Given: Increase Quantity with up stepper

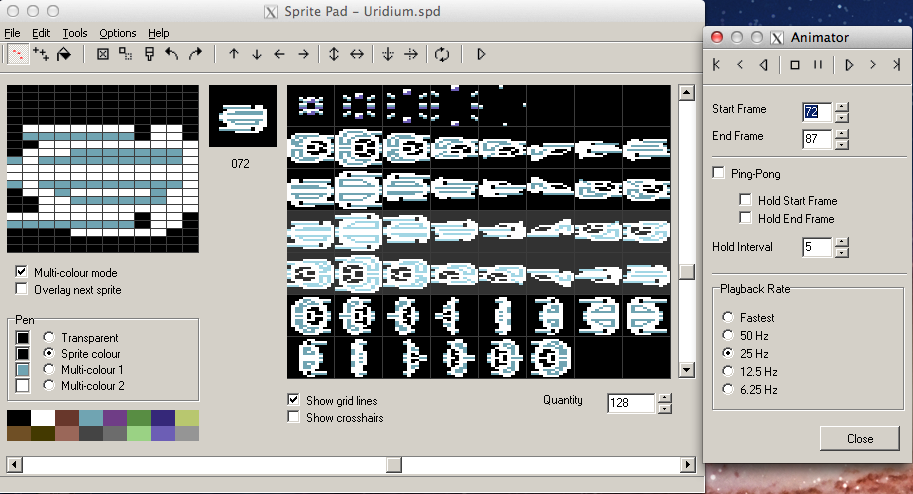Looking at the screenshot, I should (665, 398).
